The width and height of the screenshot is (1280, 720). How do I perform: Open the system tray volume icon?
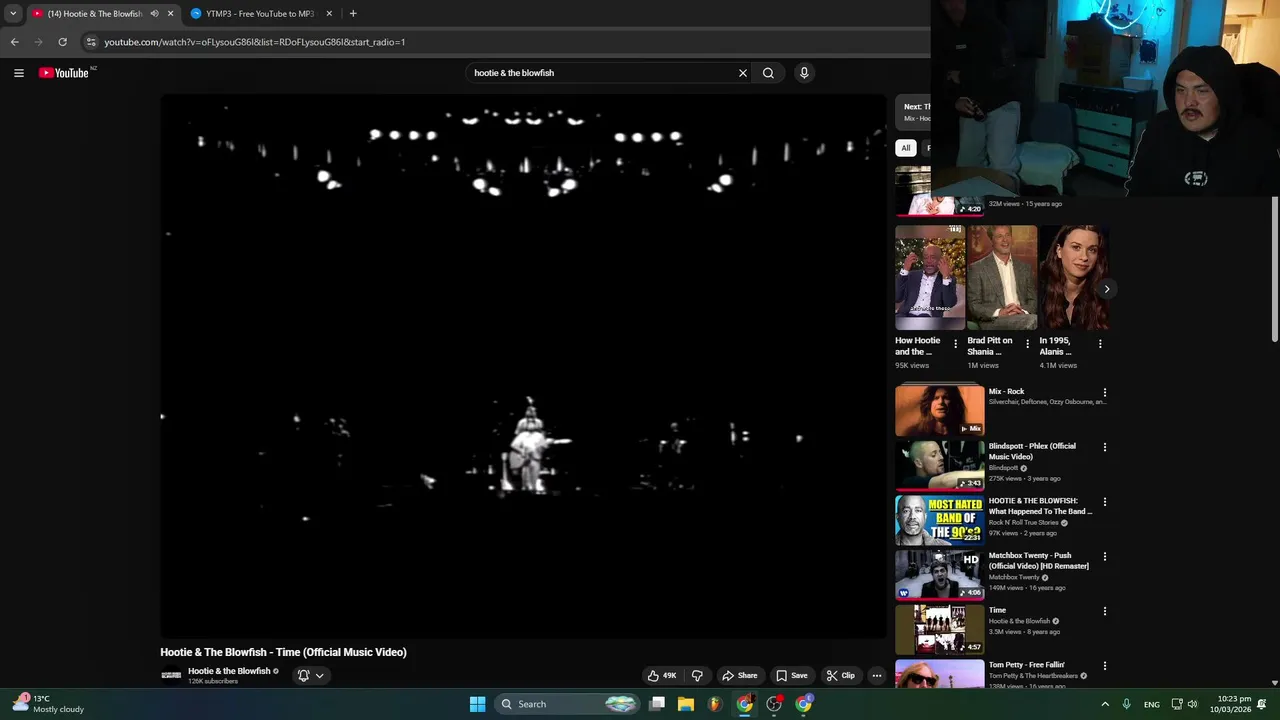[x=1192, y=704]
